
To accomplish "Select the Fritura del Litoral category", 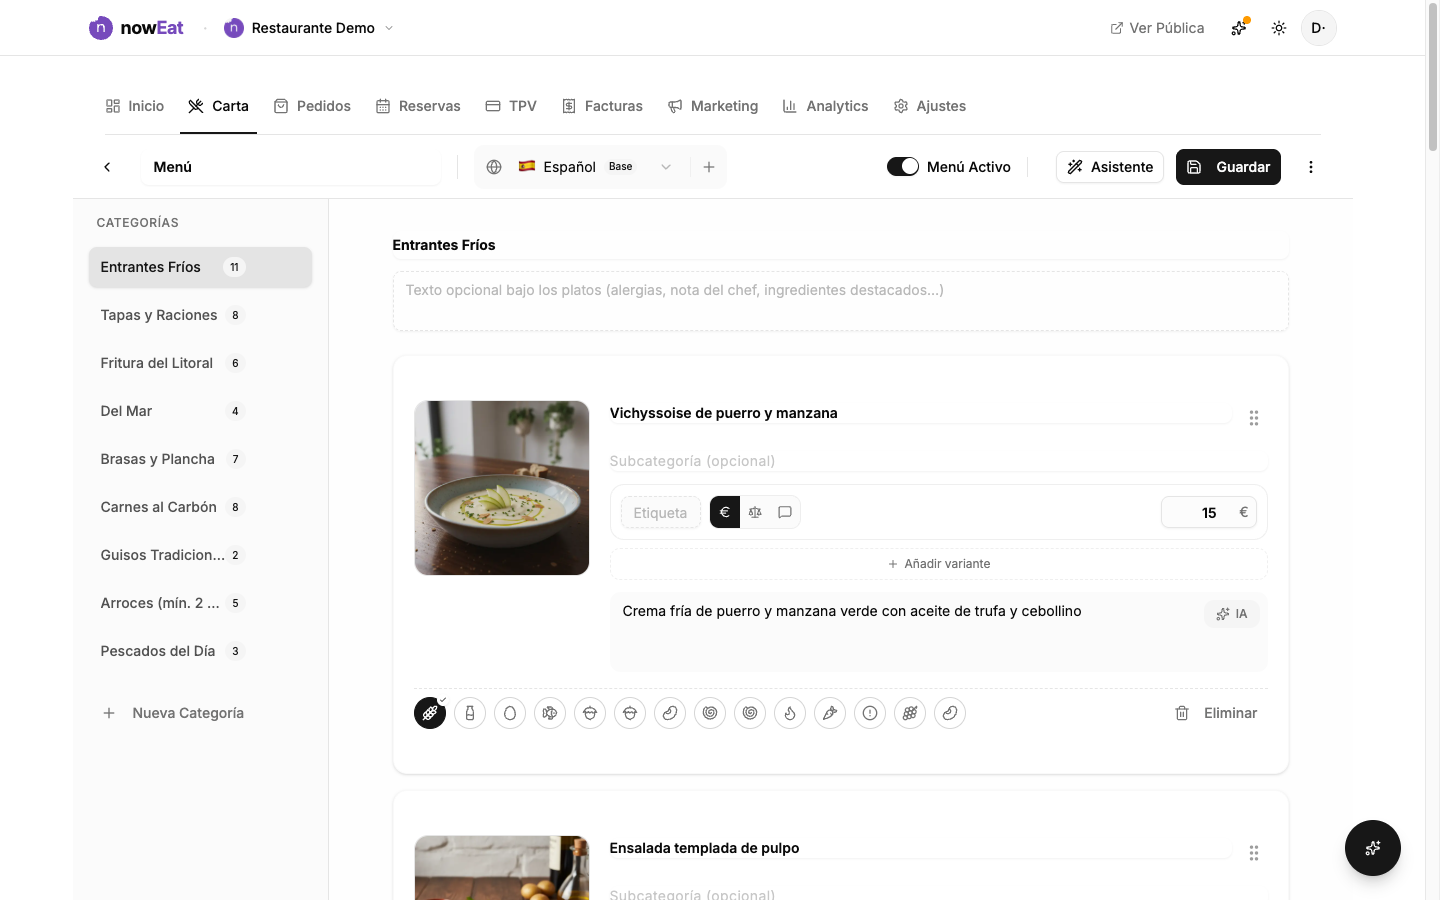I will [200, 363].
